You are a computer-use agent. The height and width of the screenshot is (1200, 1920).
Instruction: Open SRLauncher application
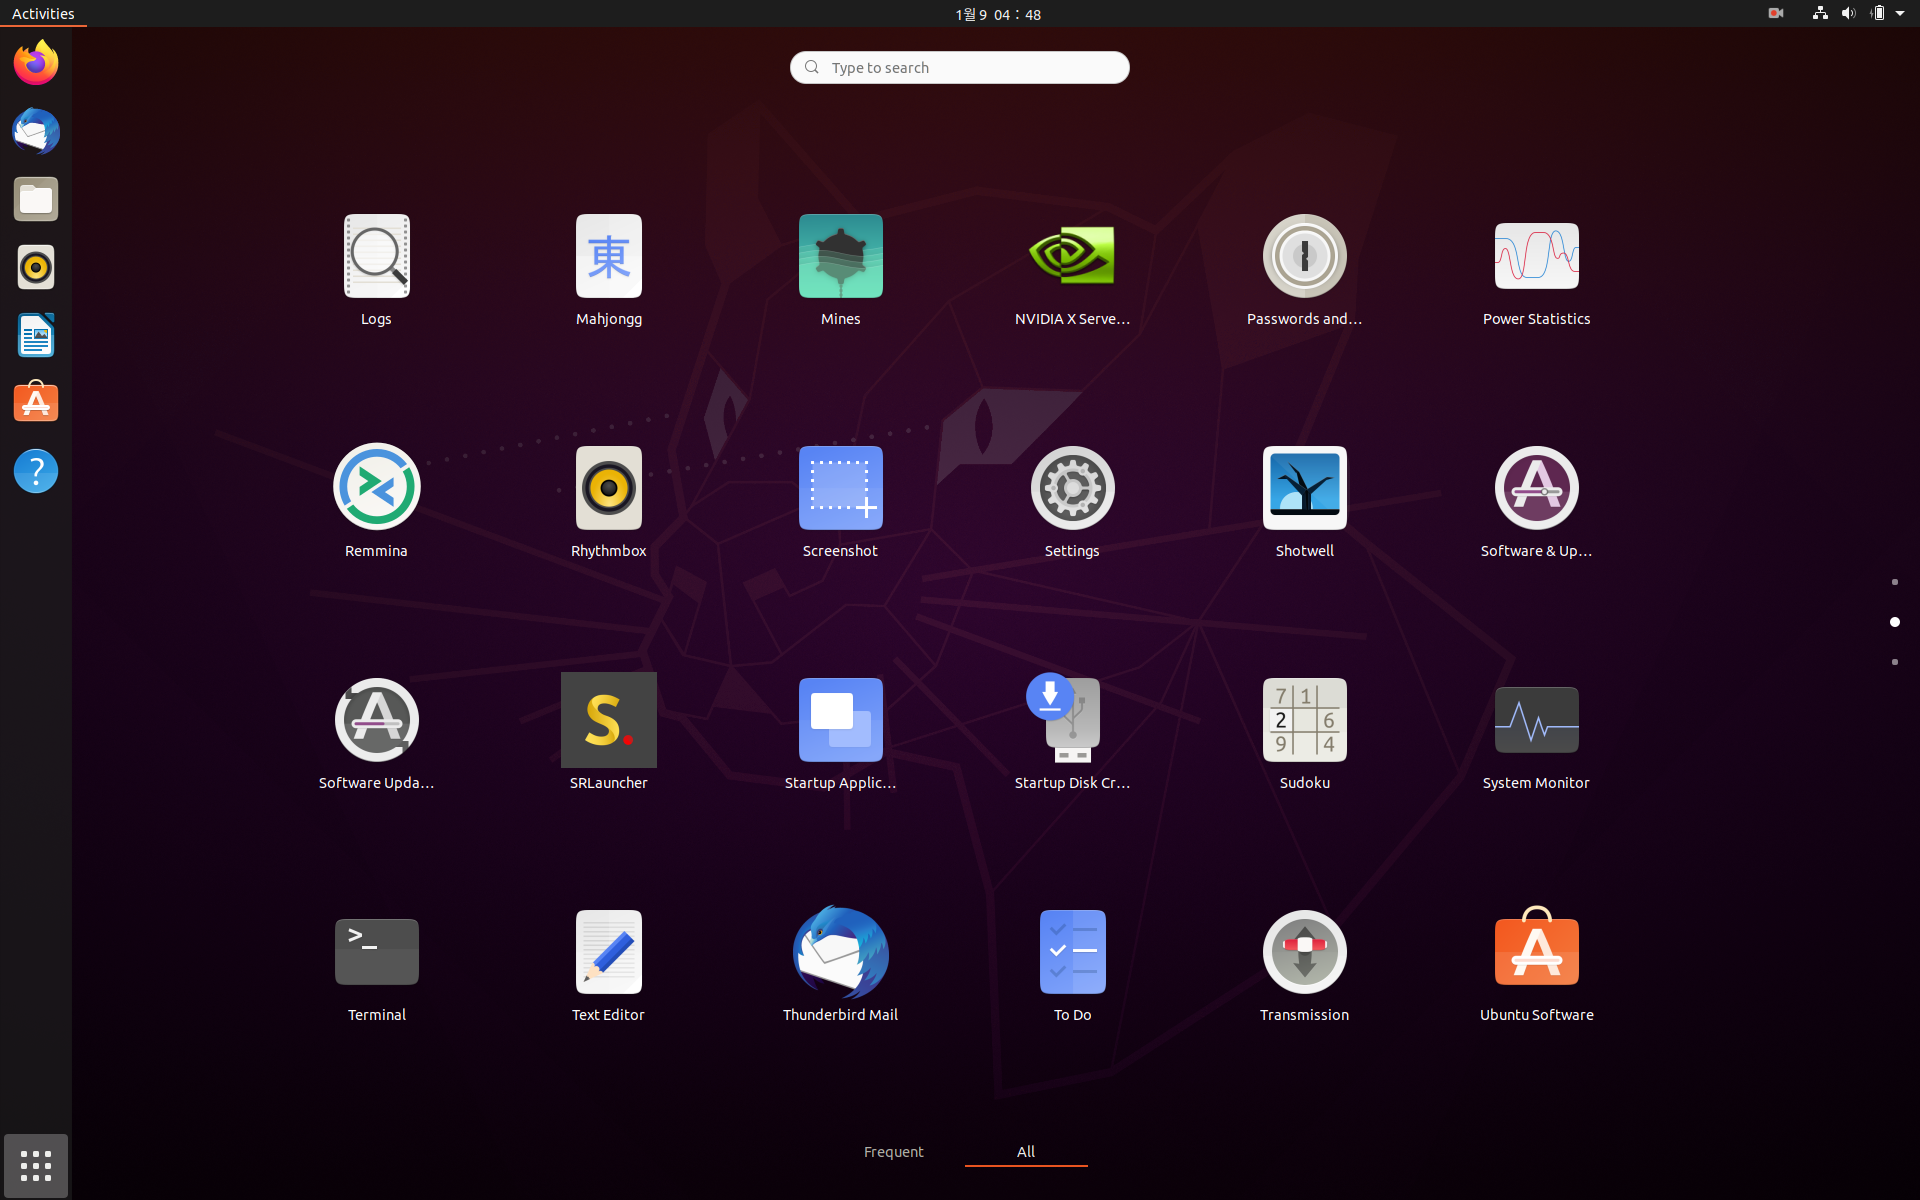(608, 734)
